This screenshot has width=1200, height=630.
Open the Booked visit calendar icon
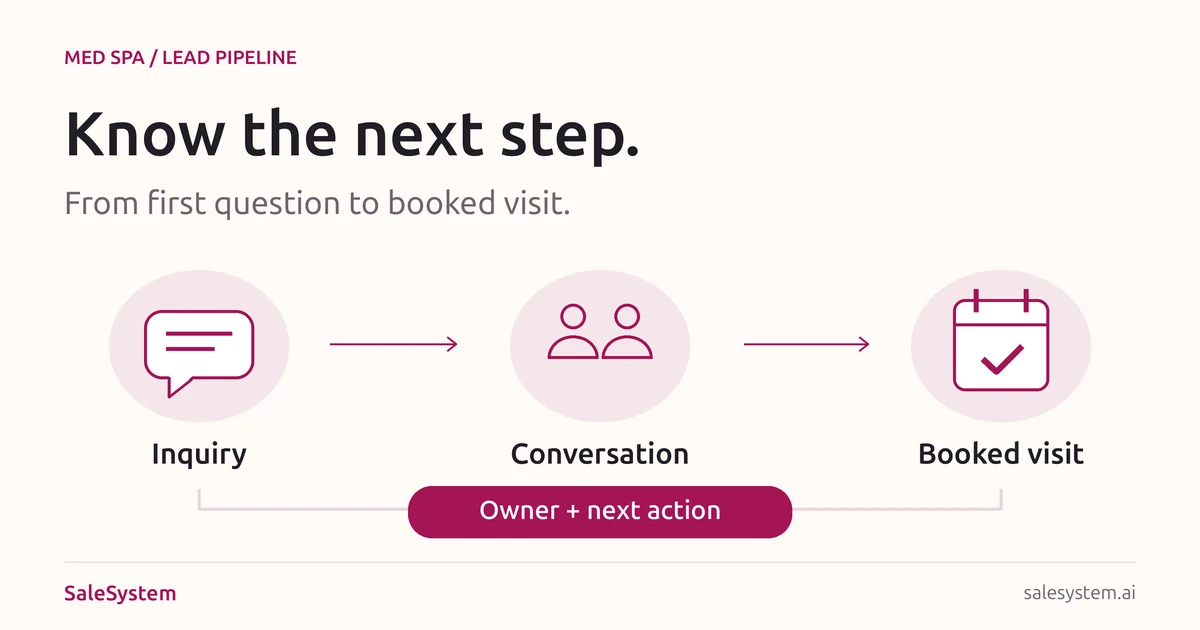coord(1001,340)
